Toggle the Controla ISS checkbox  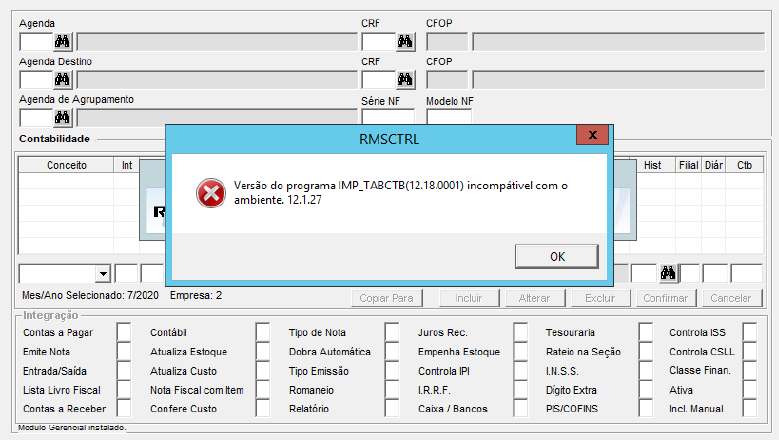click(x=750, y=332)
